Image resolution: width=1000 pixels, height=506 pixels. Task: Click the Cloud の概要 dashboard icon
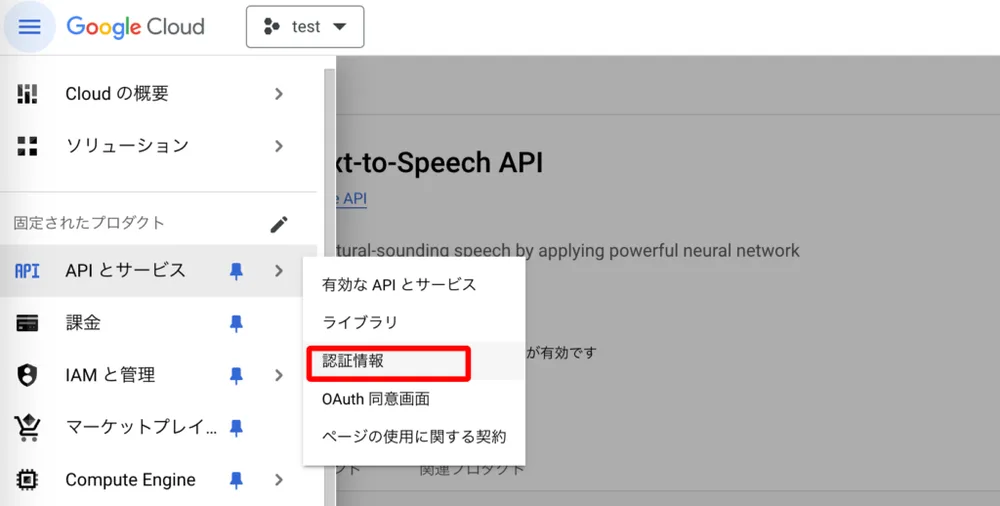pos(27,94)
